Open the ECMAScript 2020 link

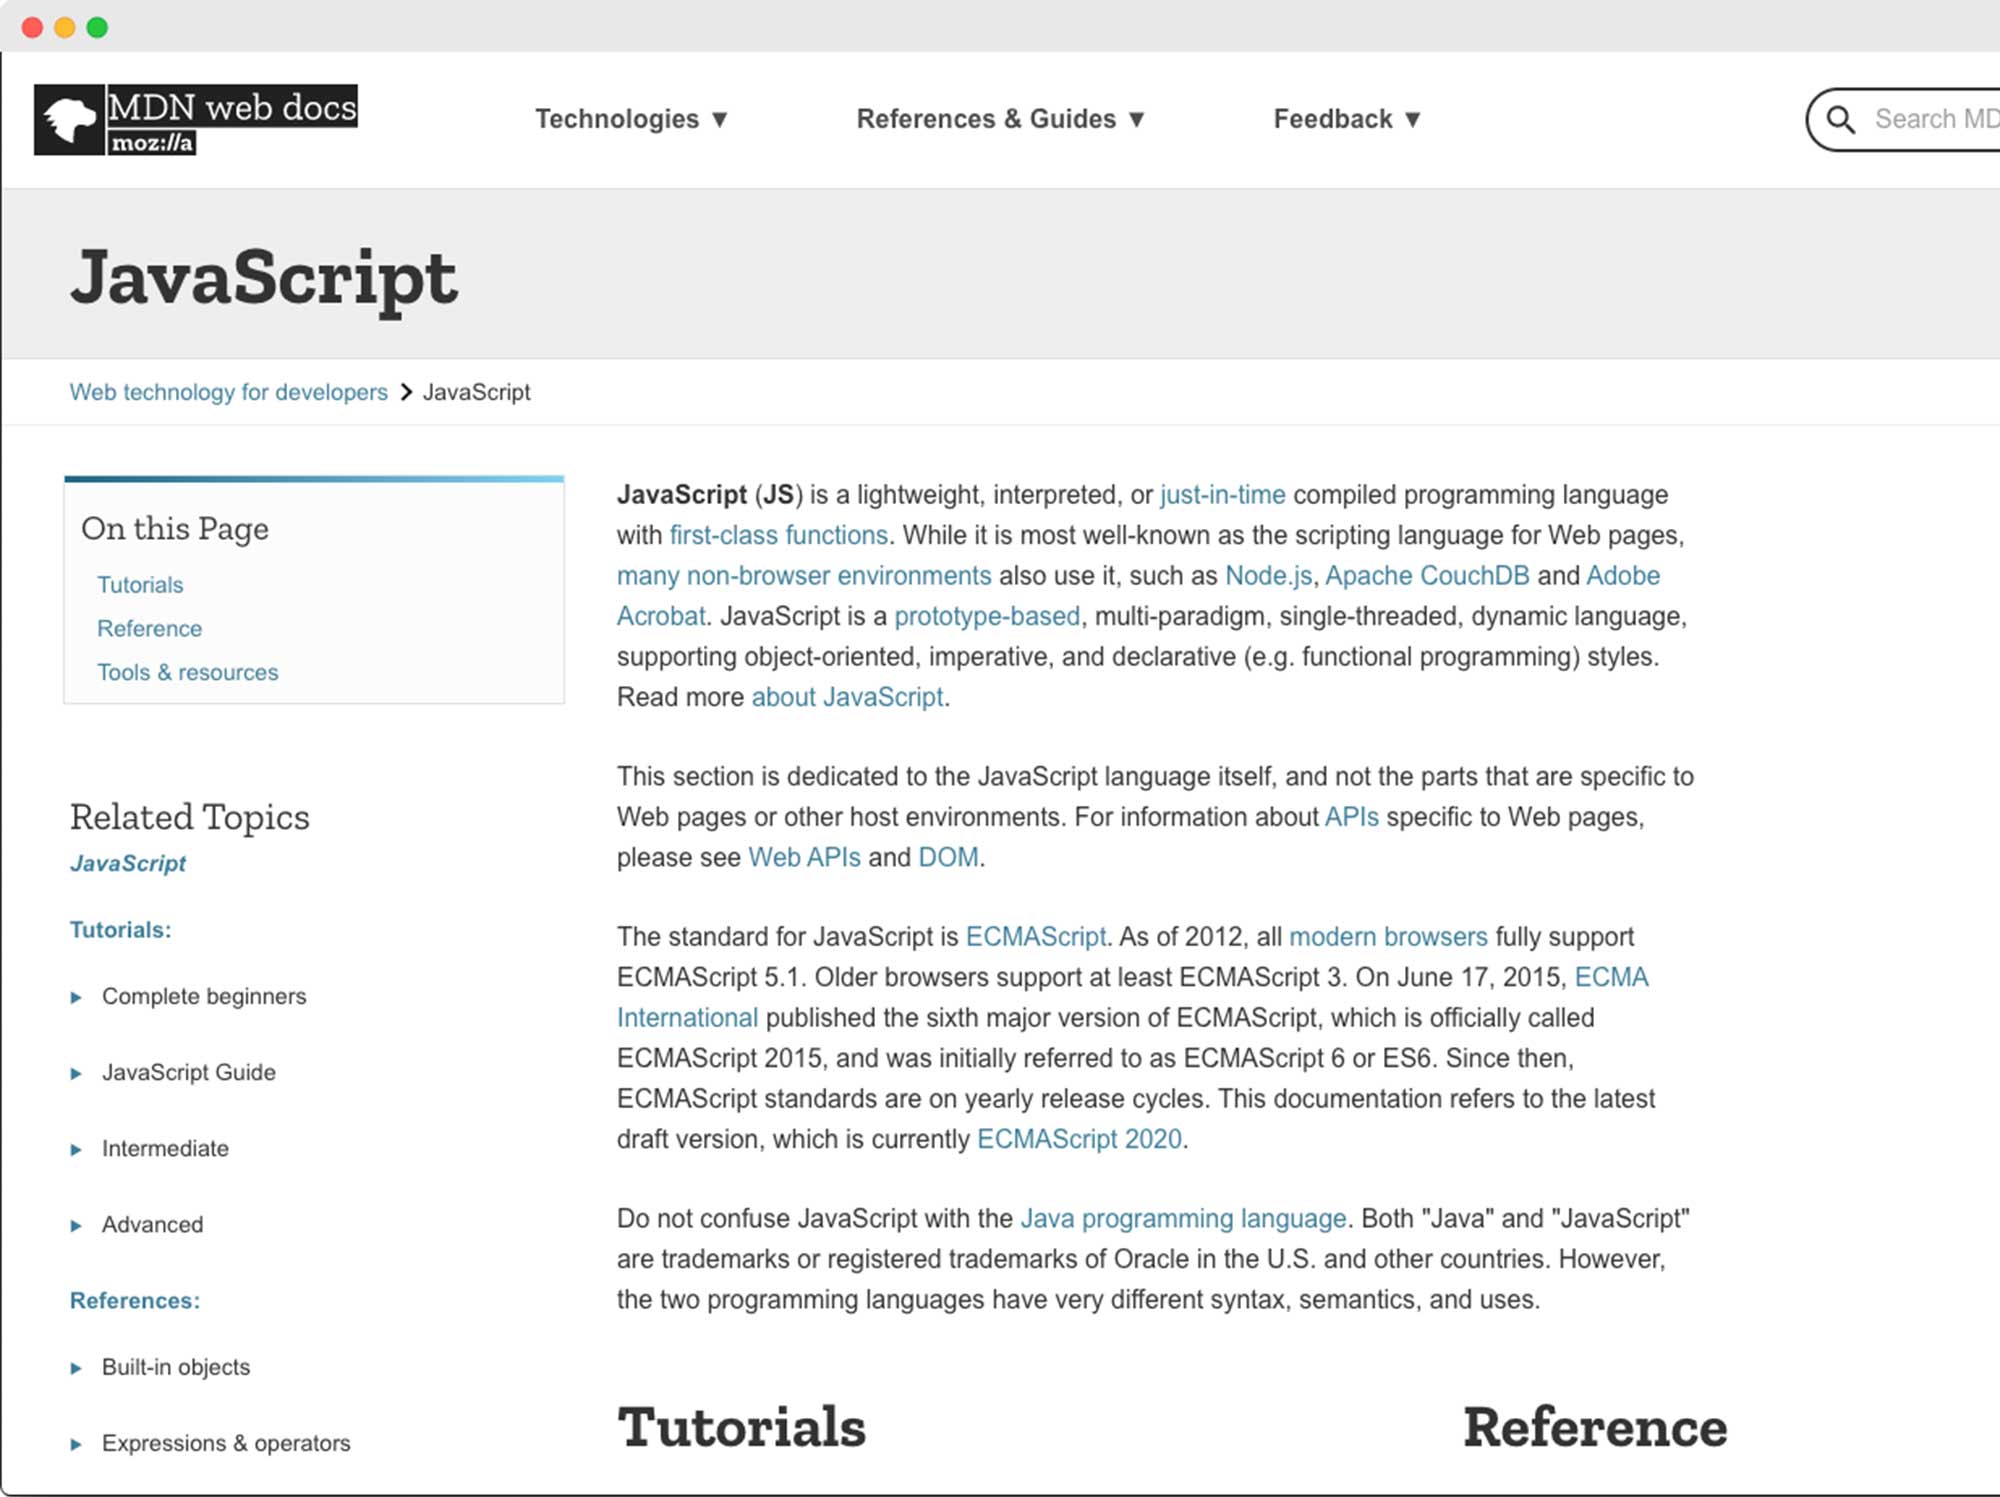[x=1079, y=1139]
